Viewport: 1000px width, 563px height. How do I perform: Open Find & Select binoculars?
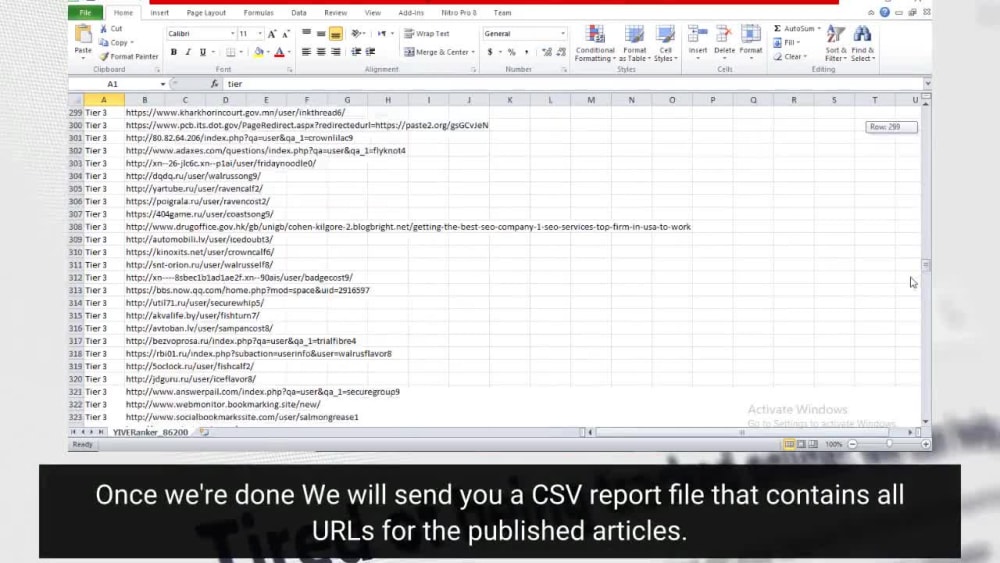(x=862, y=43)
